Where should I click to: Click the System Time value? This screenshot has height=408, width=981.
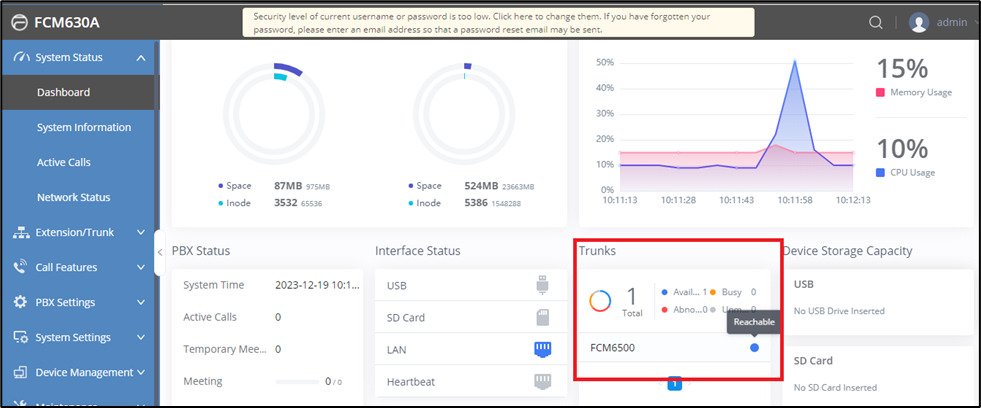tap(317, 285)
